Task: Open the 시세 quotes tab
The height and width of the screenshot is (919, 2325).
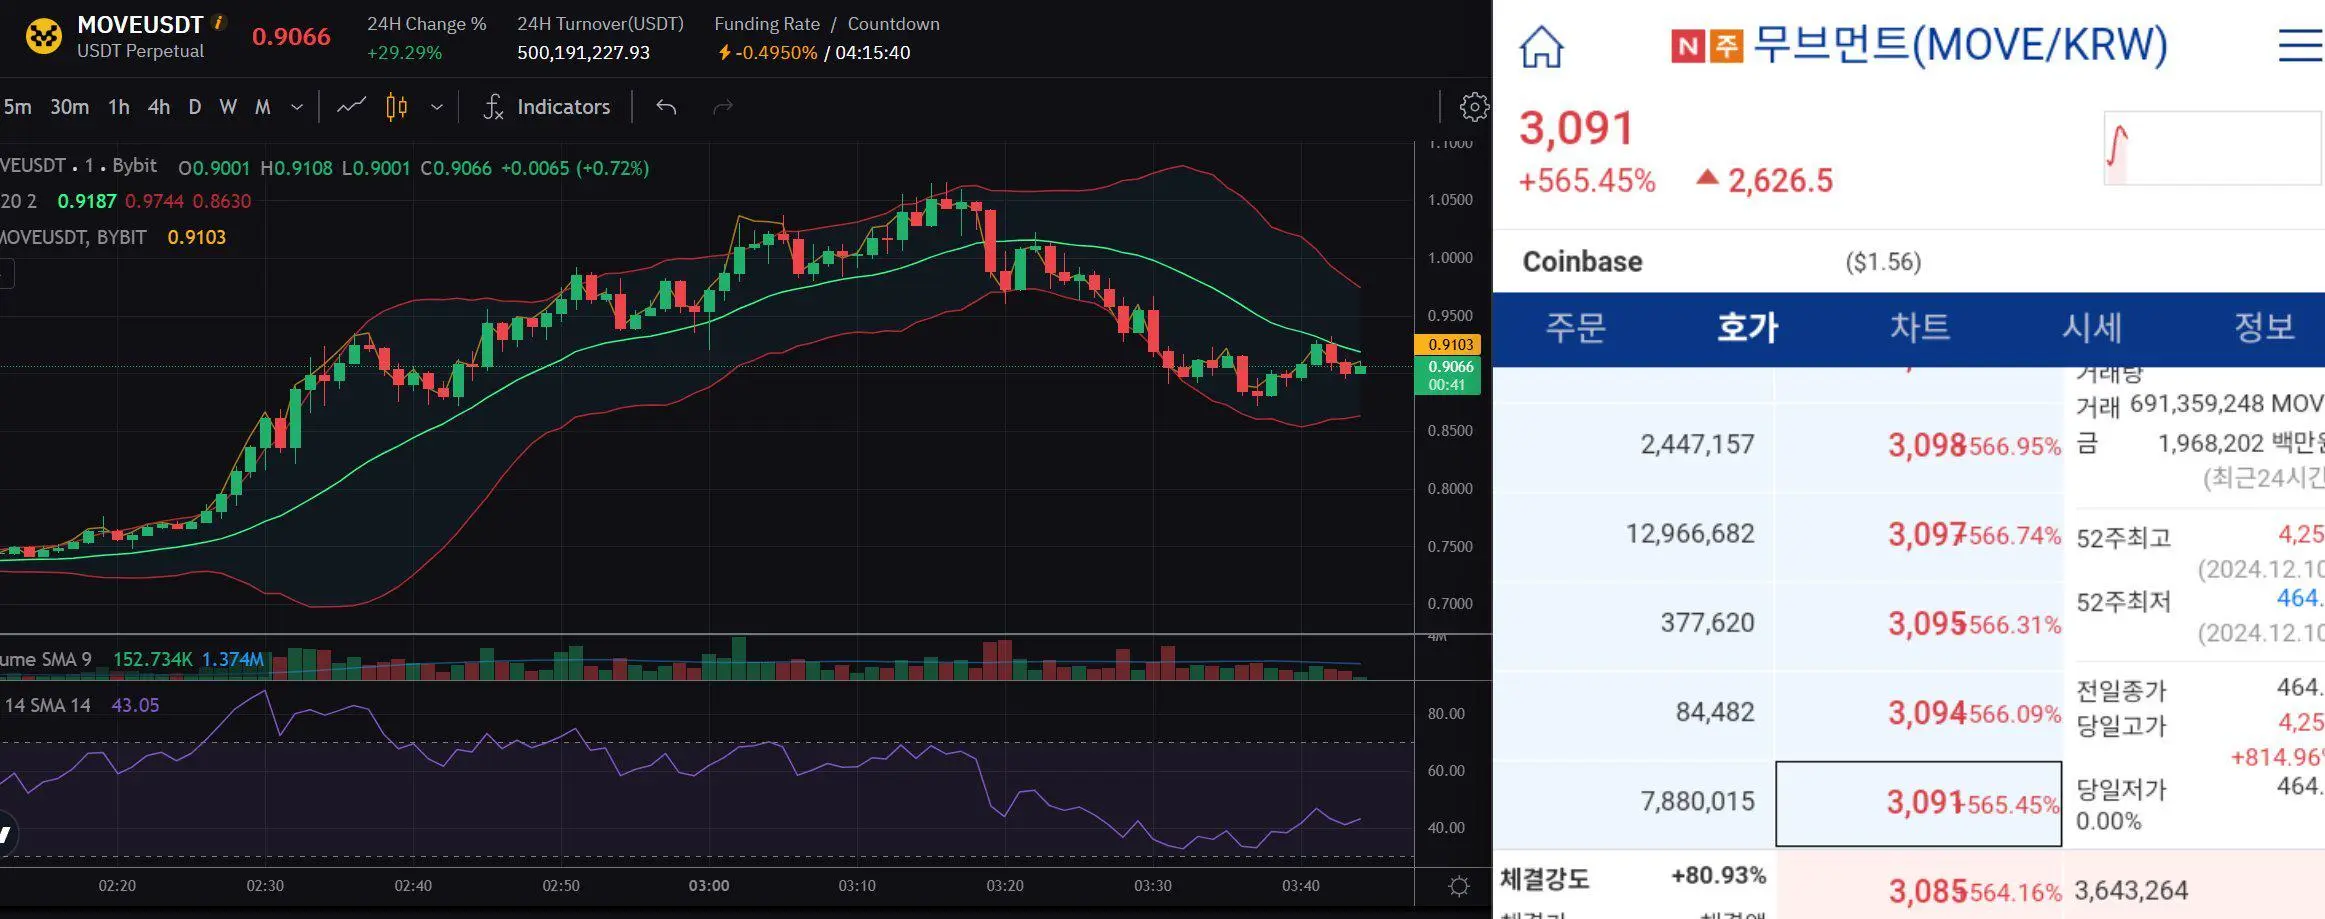Action: tap(2092, 327)
